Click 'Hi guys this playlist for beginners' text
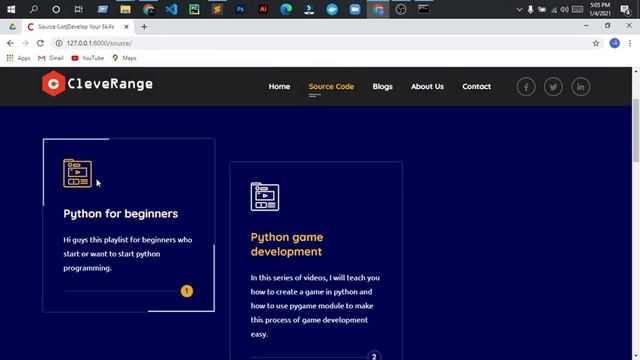Image resolution: width=640 pixels, height=360 pixels. click(127, 254)
